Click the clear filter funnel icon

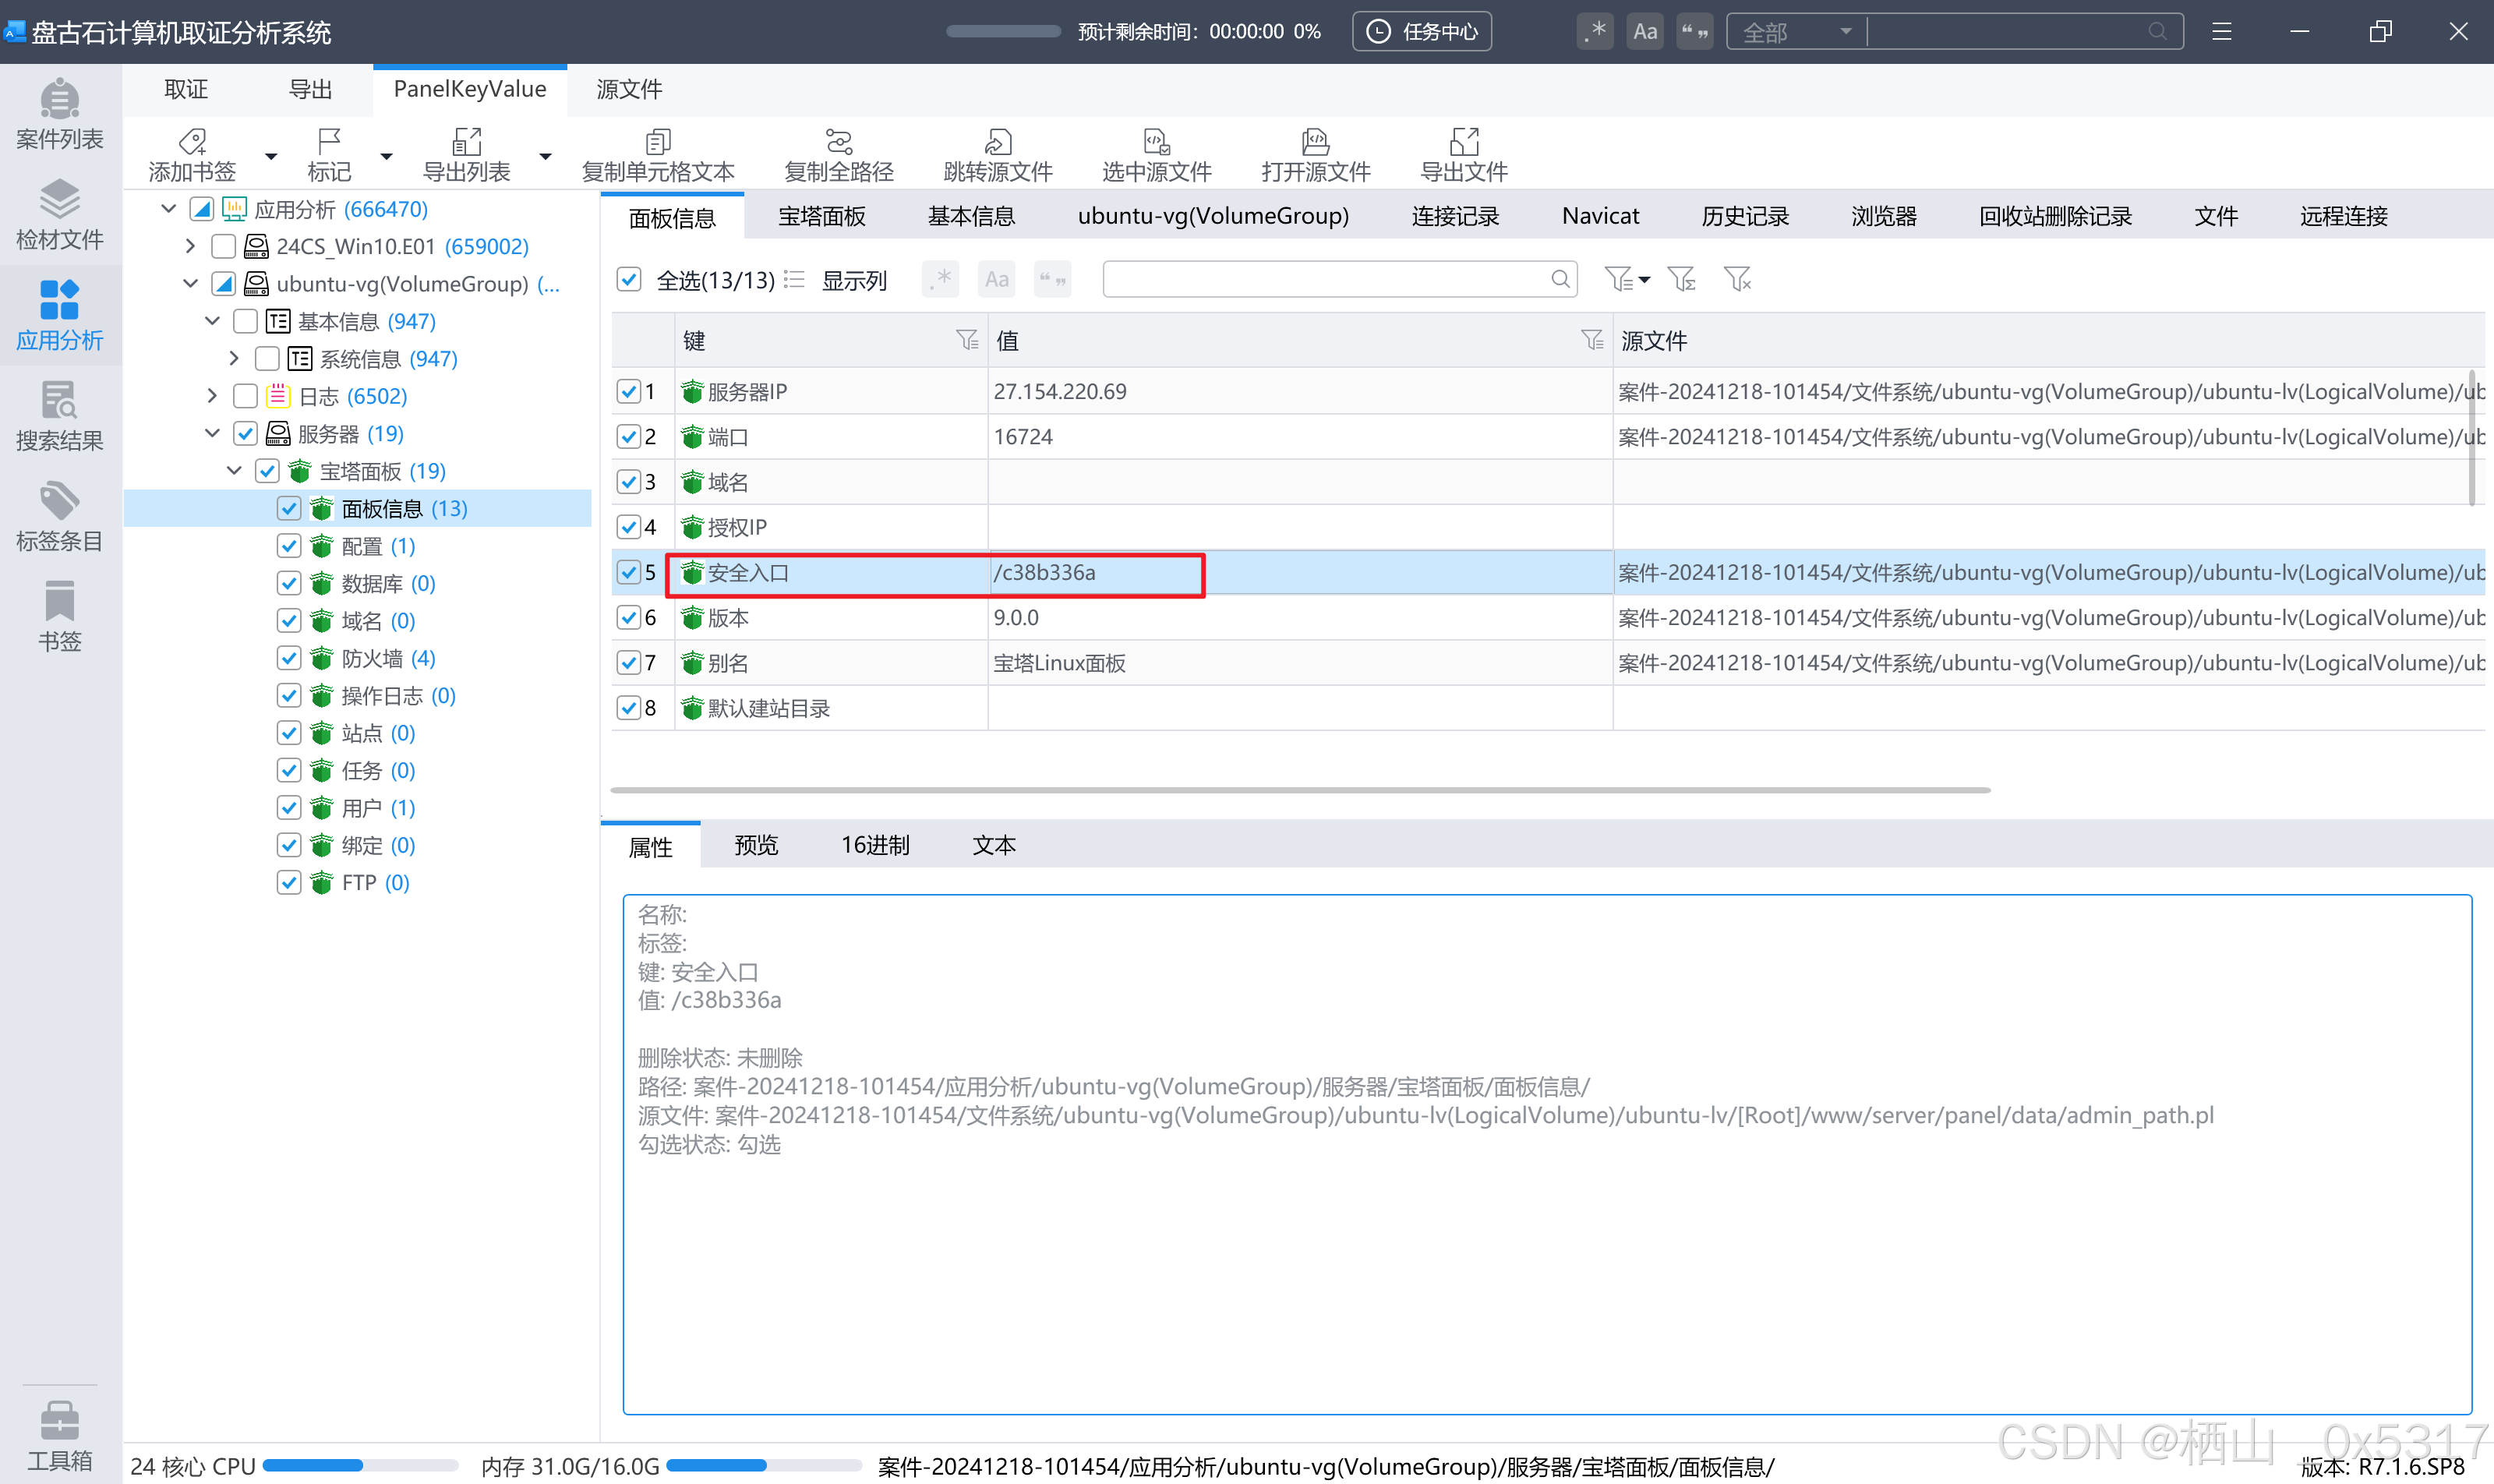coord(1737,279)
